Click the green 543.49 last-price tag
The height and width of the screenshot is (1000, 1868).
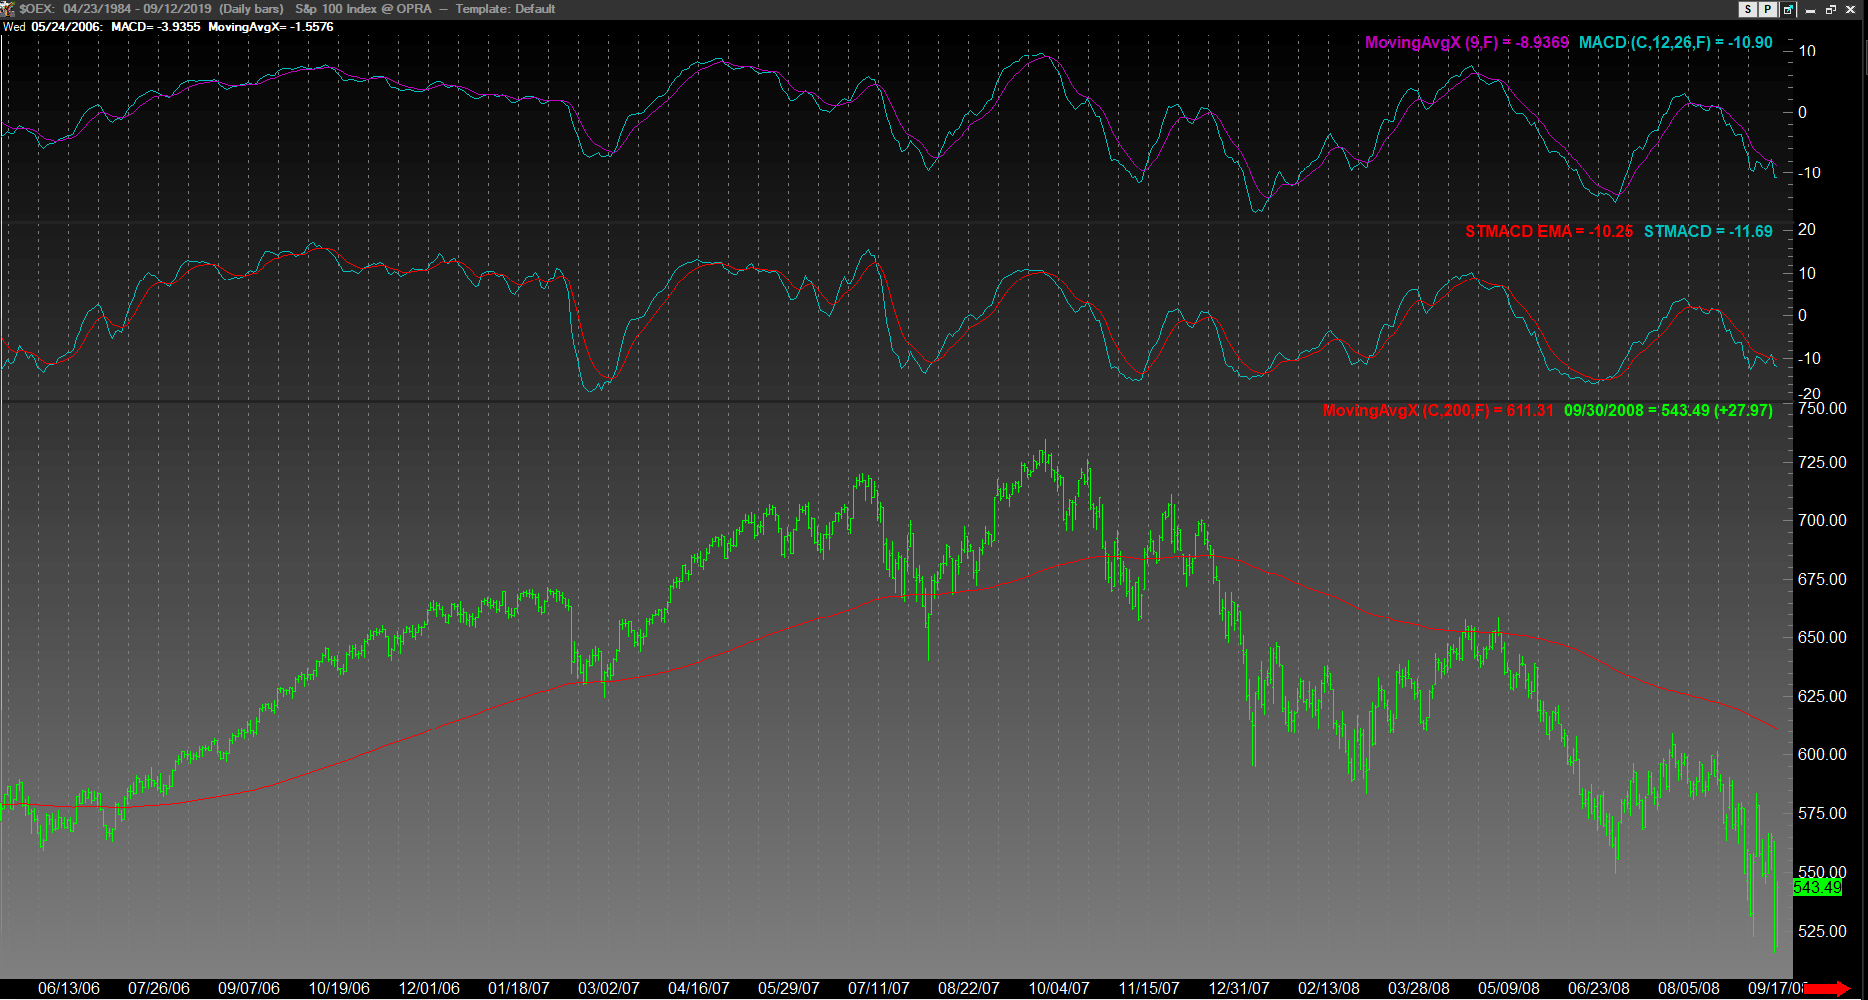(1817, 887)
